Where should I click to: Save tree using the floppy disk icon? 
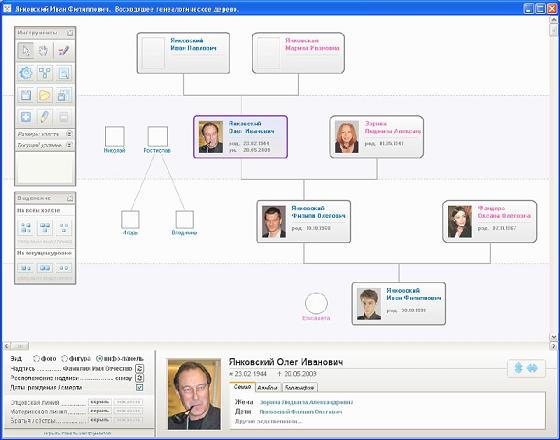[x=26, y=95]
